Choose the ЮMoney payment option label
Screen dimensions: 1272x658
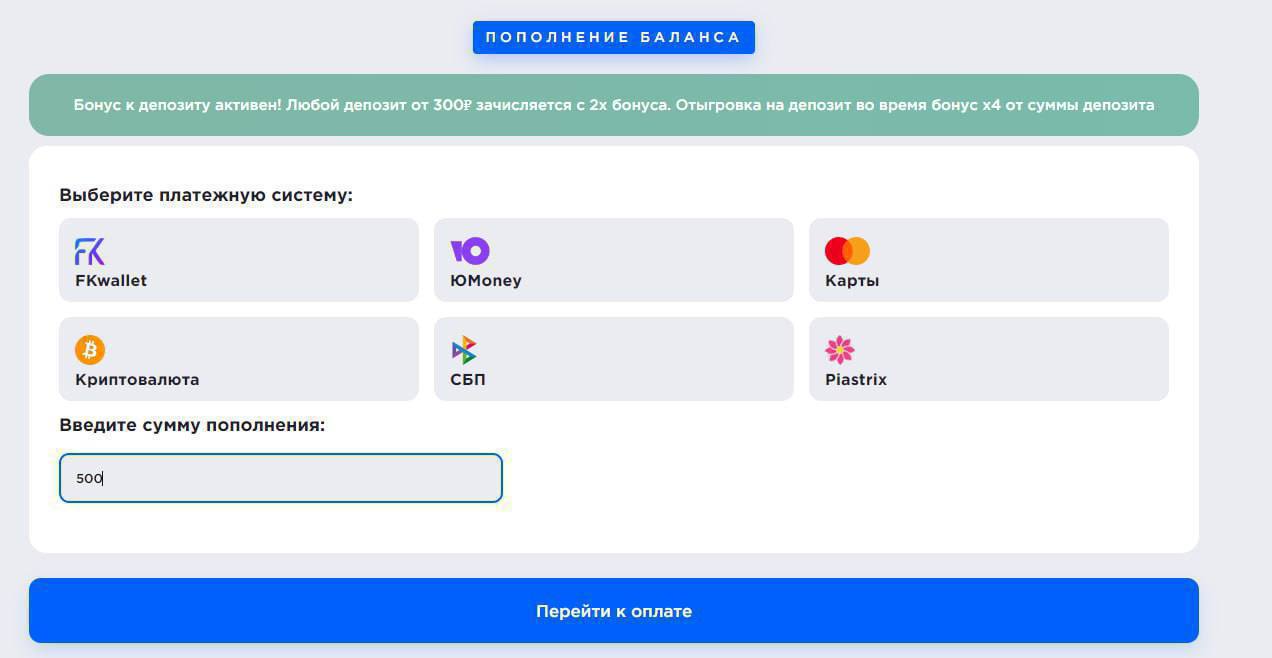point(486,281)
